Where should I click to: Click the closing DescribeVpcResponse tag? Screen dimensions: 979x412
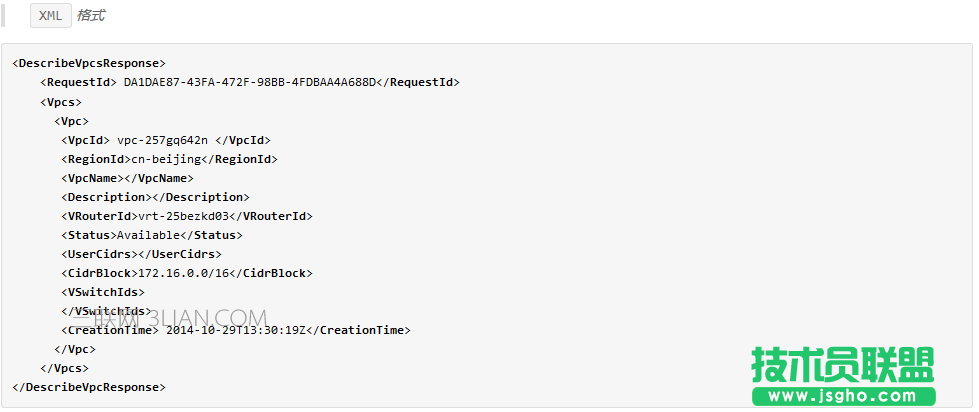[x=89, y=387]
